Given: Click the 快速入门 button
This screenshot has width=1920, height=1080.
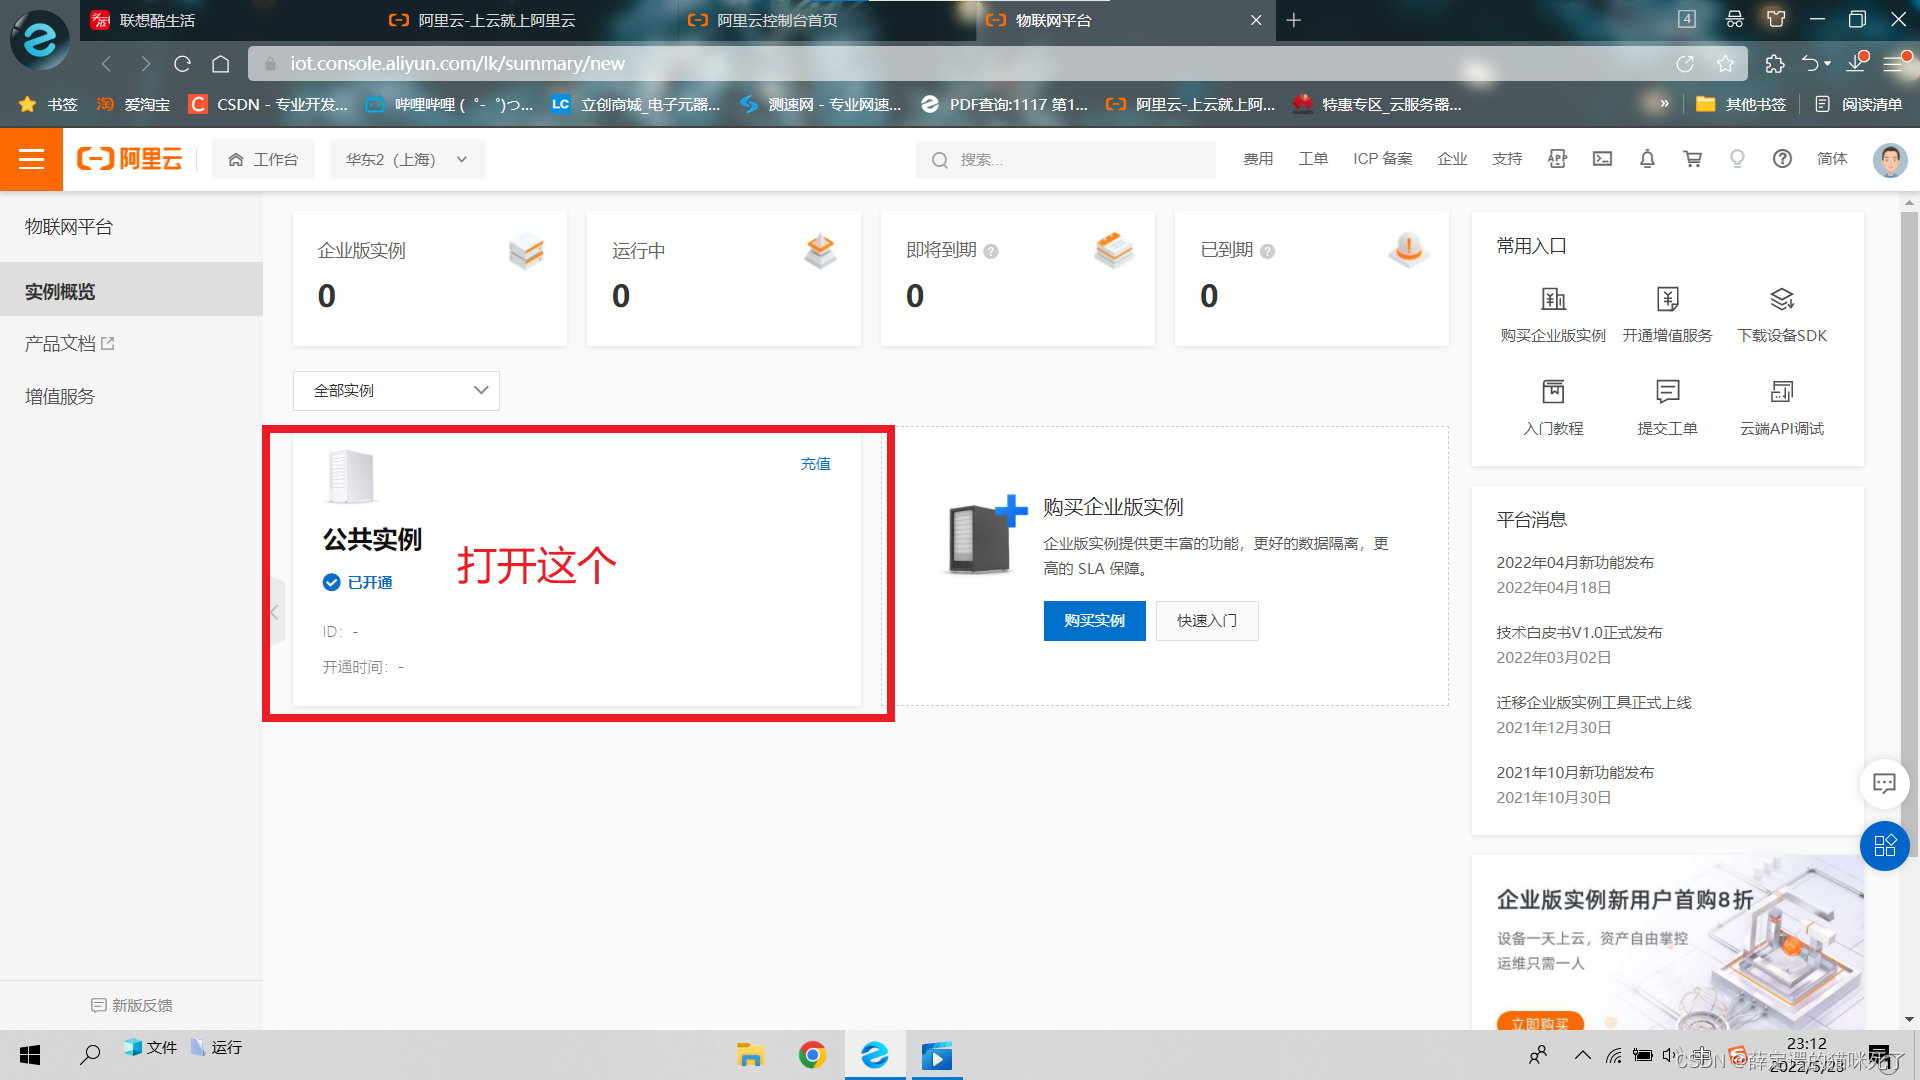Looking at the screenshot, I should [x=1207, y=621].
